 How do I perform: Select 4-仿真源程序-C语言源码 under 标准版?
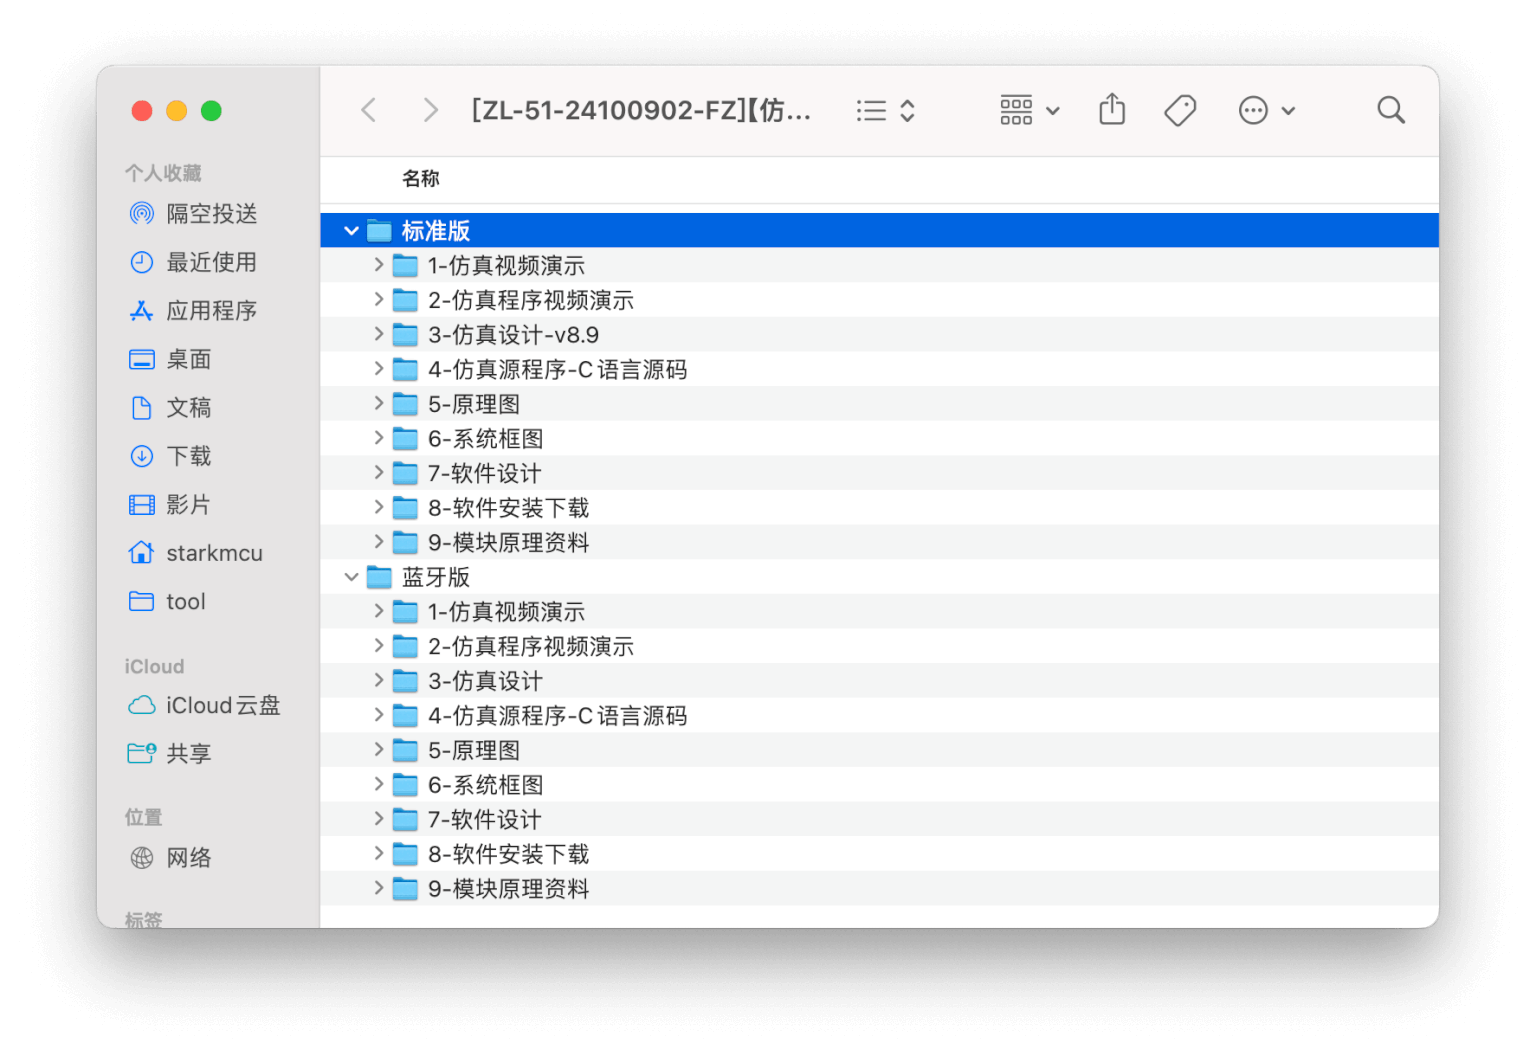pyautogui.click(x=879, y=369)
